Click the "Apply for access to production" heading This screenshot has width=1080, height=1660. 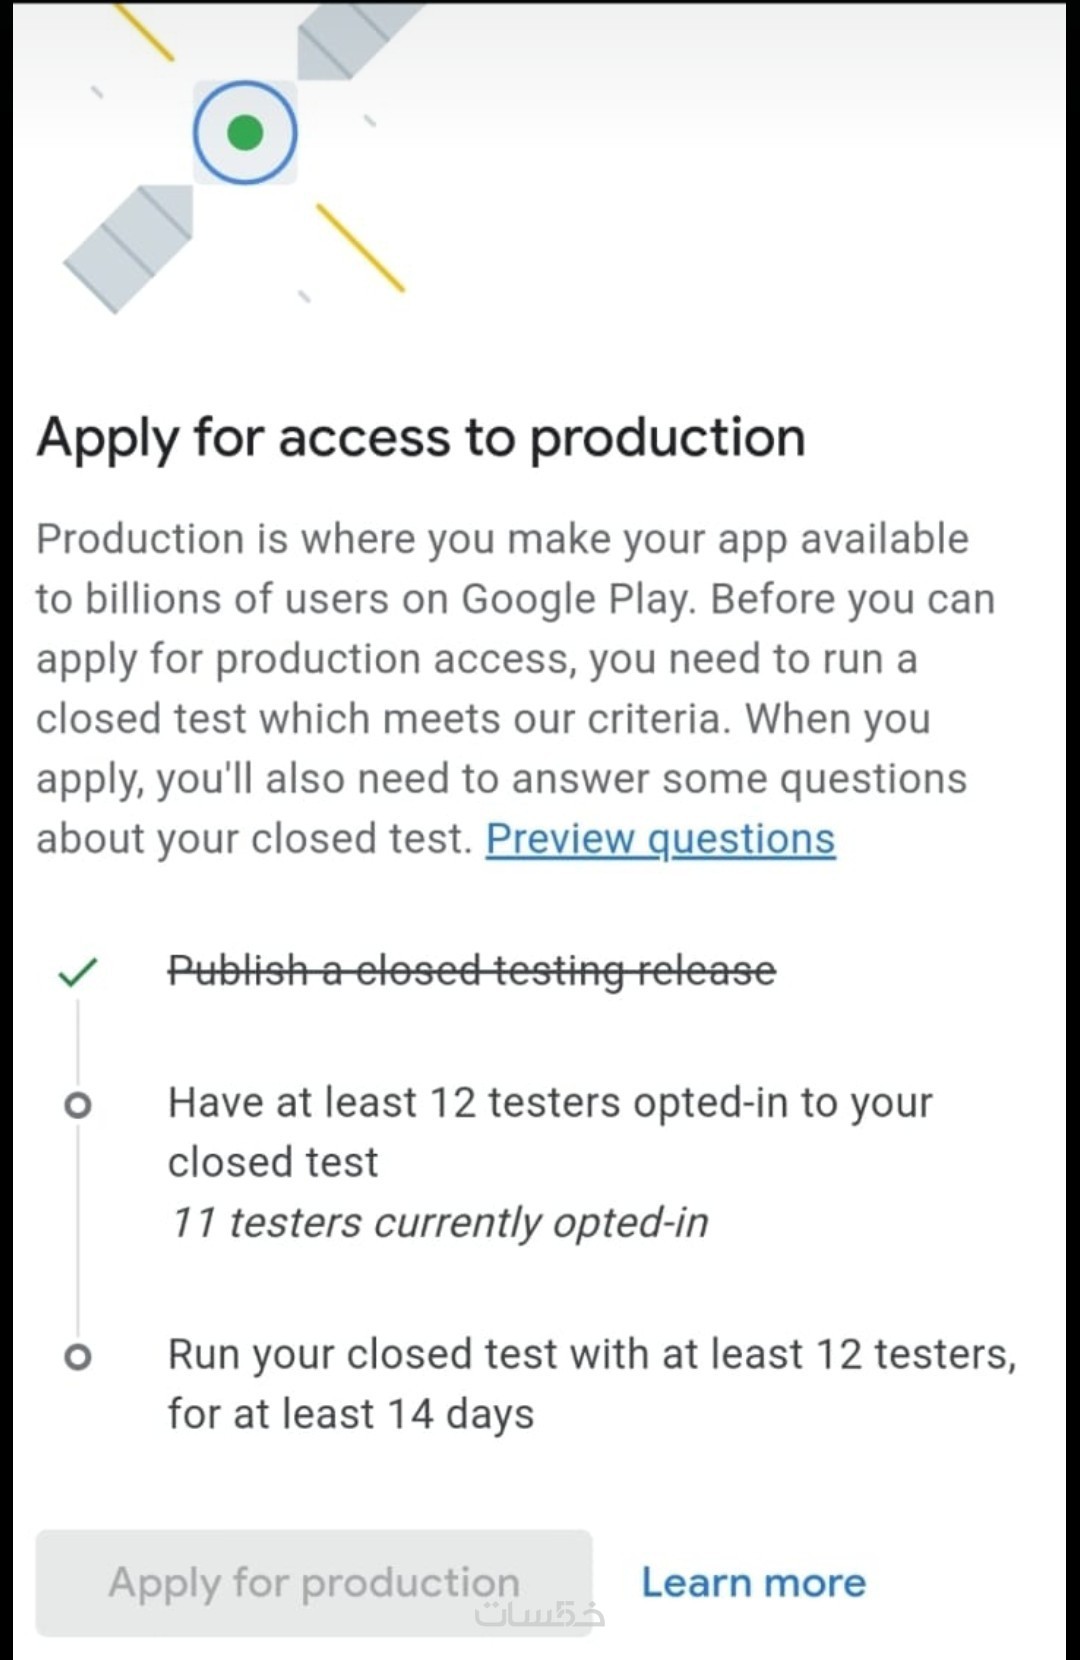(x=421, y=438)
